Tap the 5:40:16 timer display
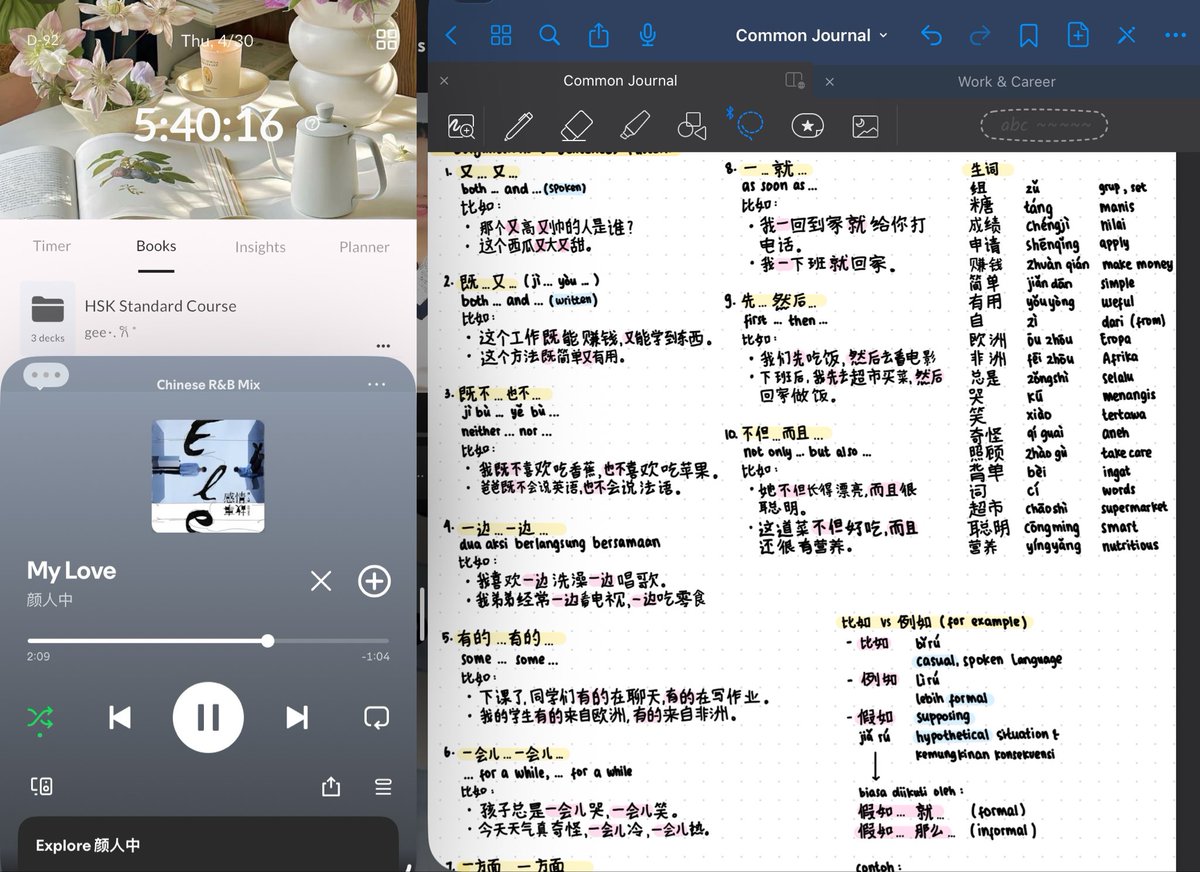Screen dimensions: 1200x872 click(x=209, y=126)
